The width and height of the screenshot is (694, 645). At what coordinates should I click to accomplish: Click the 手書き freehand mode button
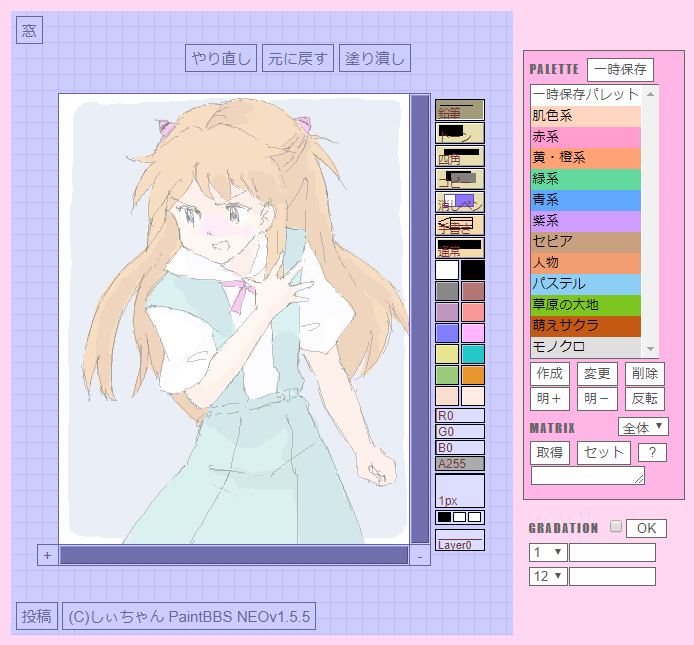click(460, 225)
